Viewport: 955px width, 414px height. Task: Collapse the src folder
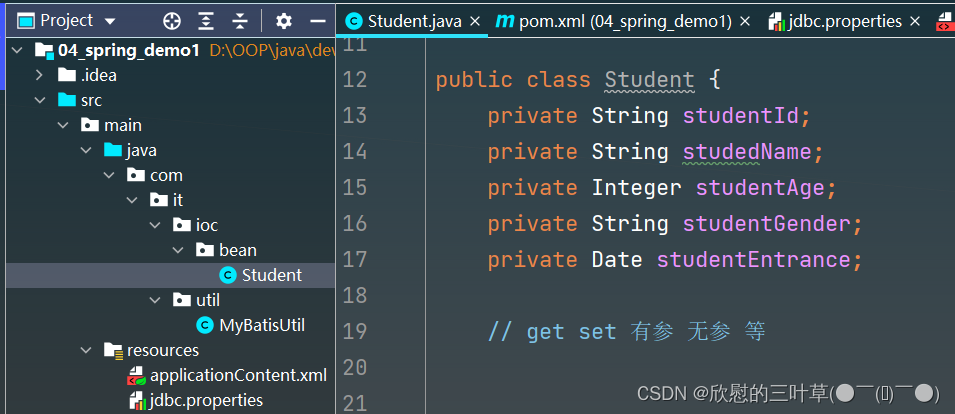tap(39, 100)
